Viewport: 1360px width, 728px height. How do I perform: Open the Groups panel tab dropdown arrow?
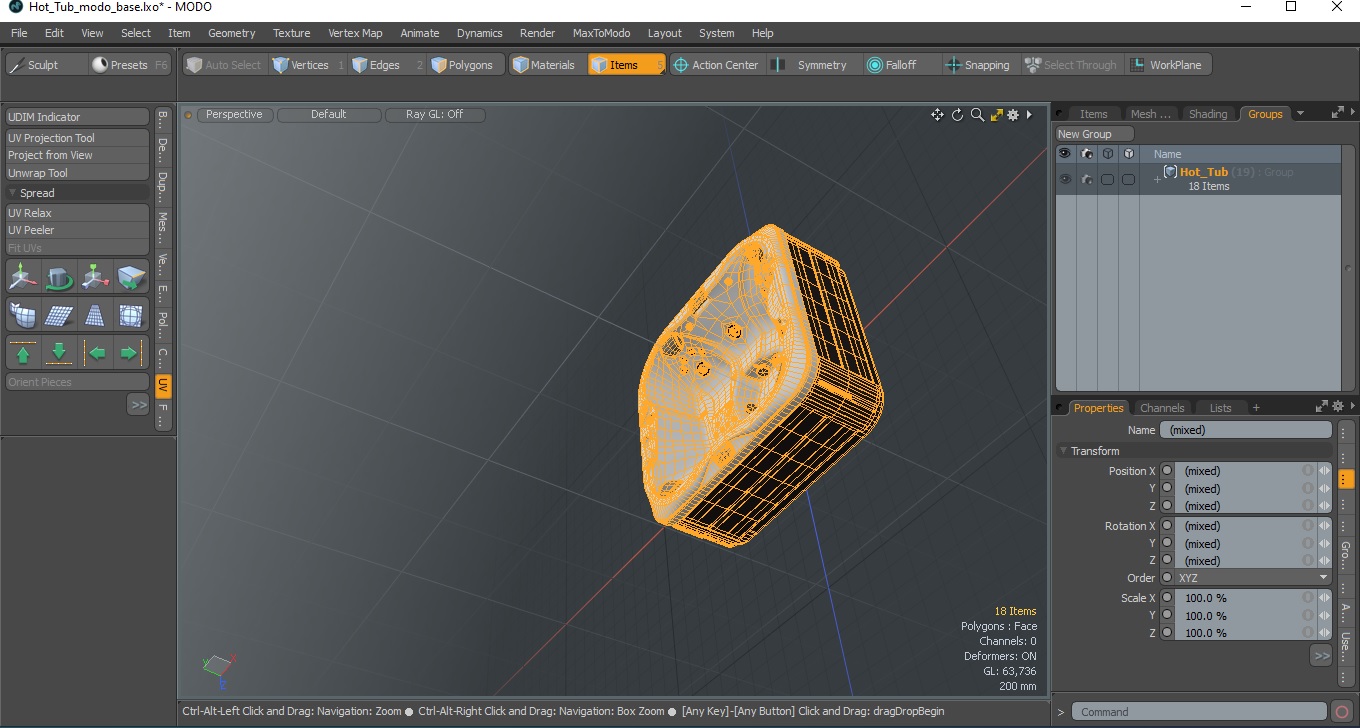1300,114
